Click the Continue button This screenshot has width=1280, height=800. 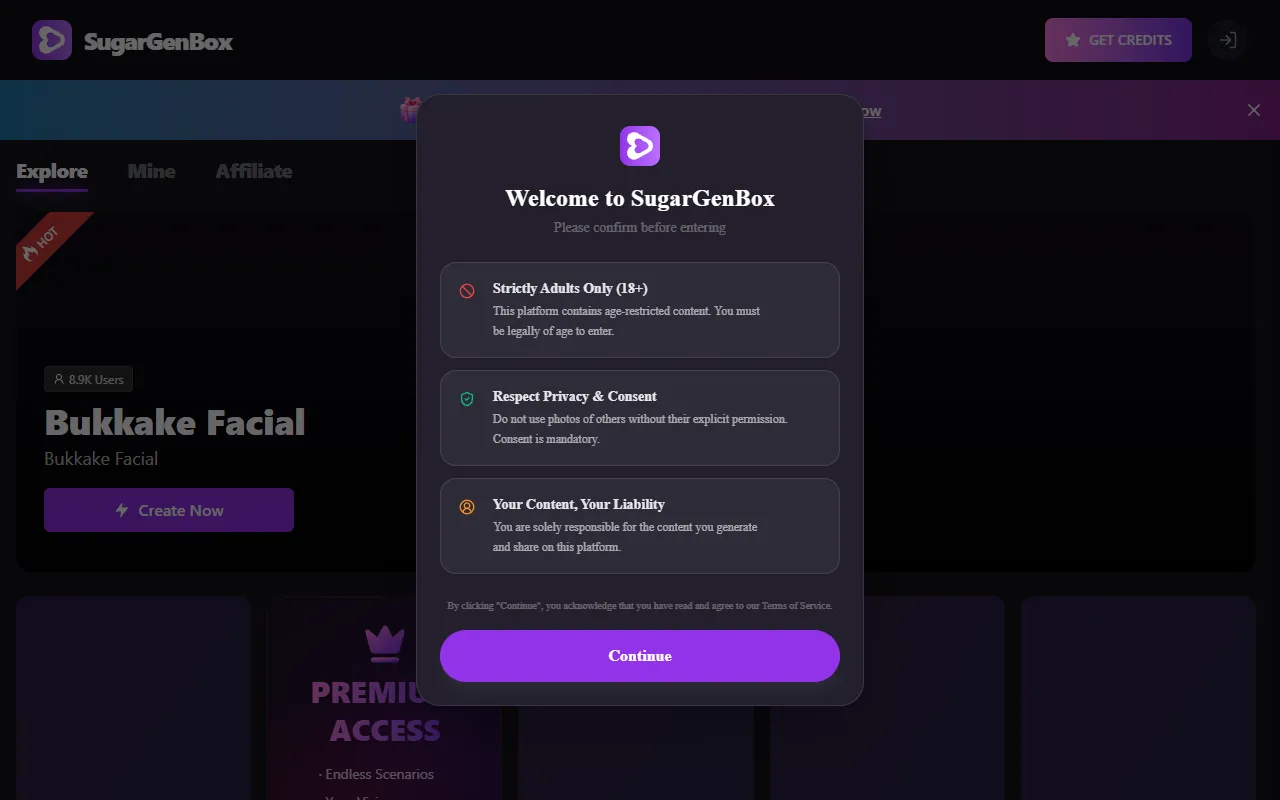tap(640, 656)
